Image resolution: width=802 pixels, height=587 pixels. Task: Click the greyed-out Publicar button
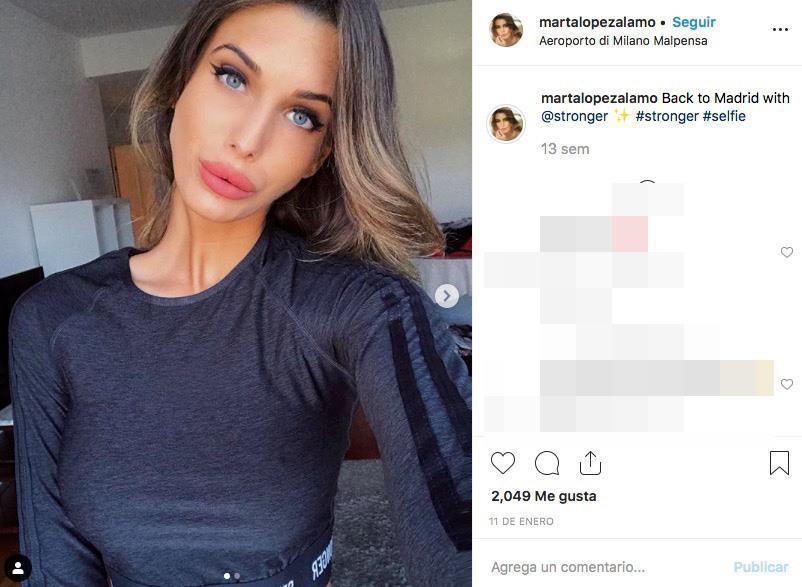761,567
